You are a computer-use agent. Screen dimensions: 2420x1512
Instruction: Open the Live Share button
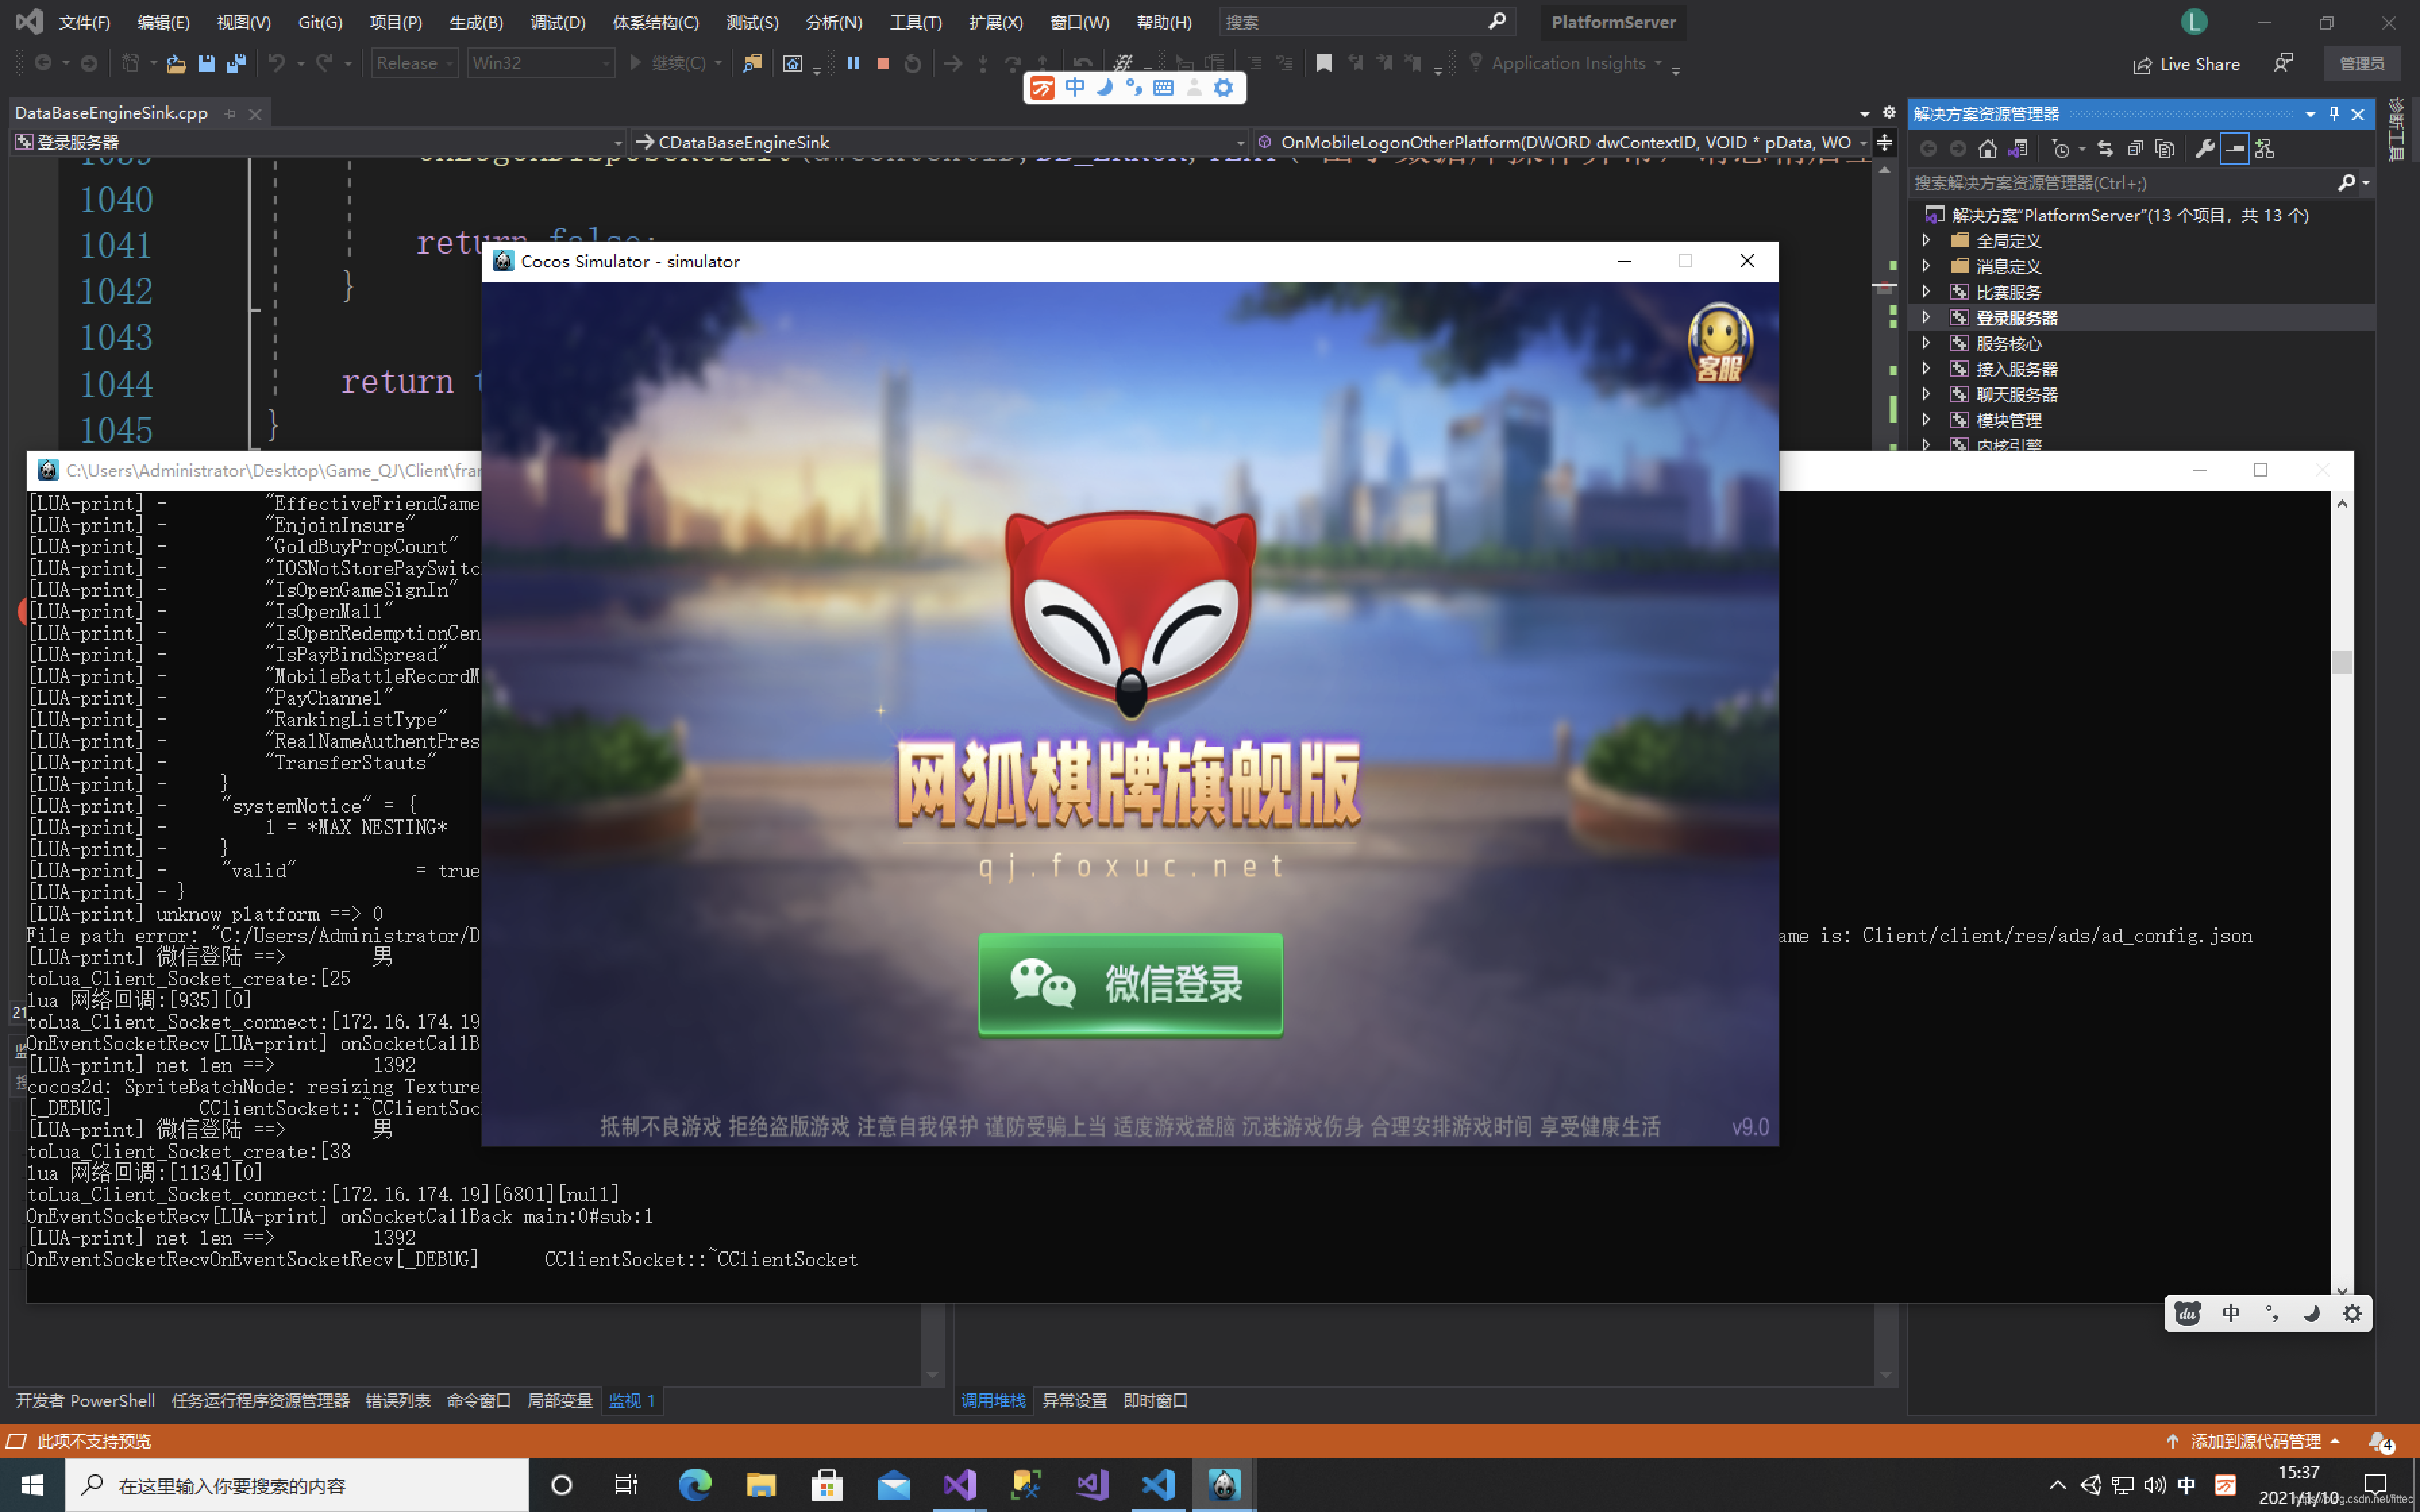[2186, 64]
